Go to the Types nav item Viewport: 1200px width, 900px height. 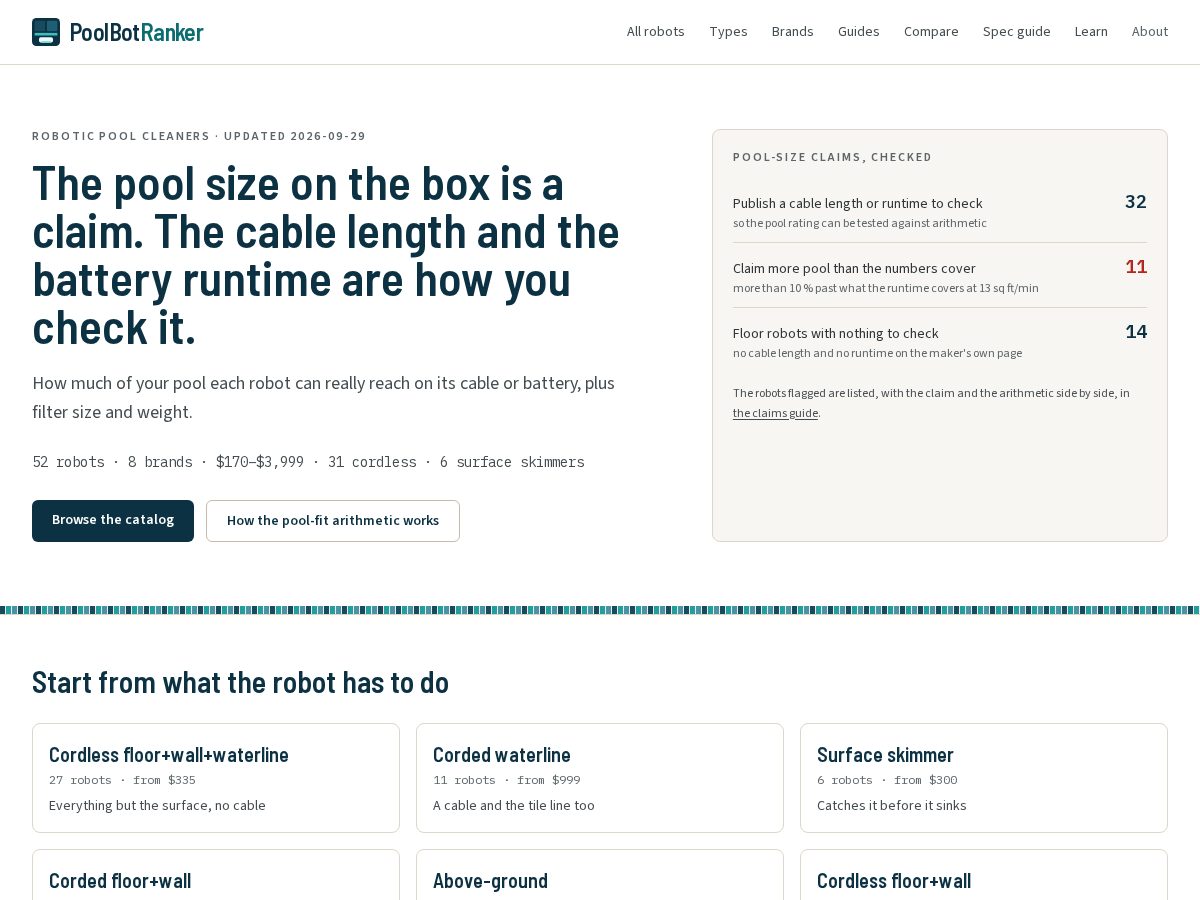coord(728,32)
